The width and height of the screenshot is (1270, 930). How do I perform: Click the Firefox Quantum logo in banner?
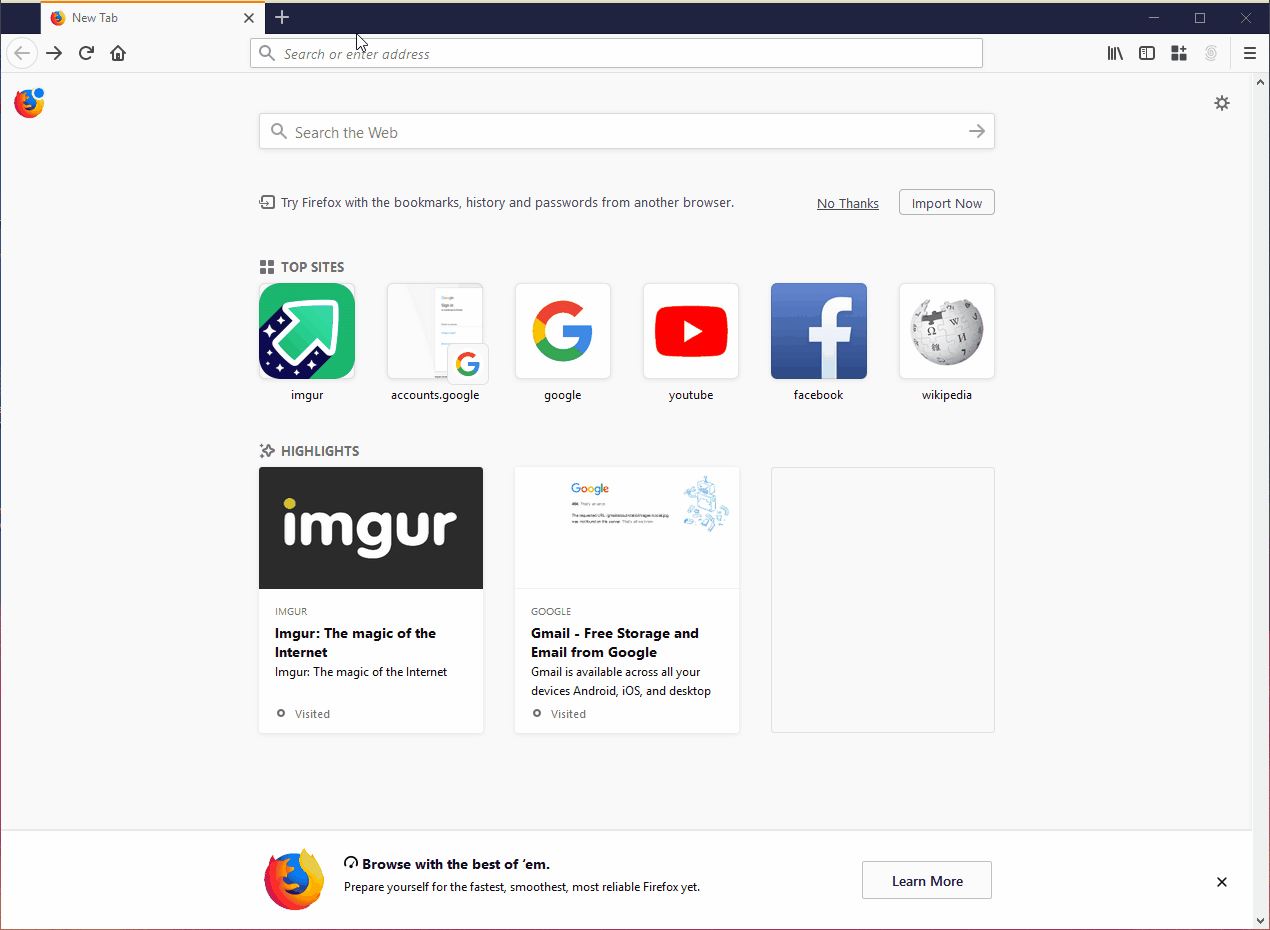click(295, 880)
